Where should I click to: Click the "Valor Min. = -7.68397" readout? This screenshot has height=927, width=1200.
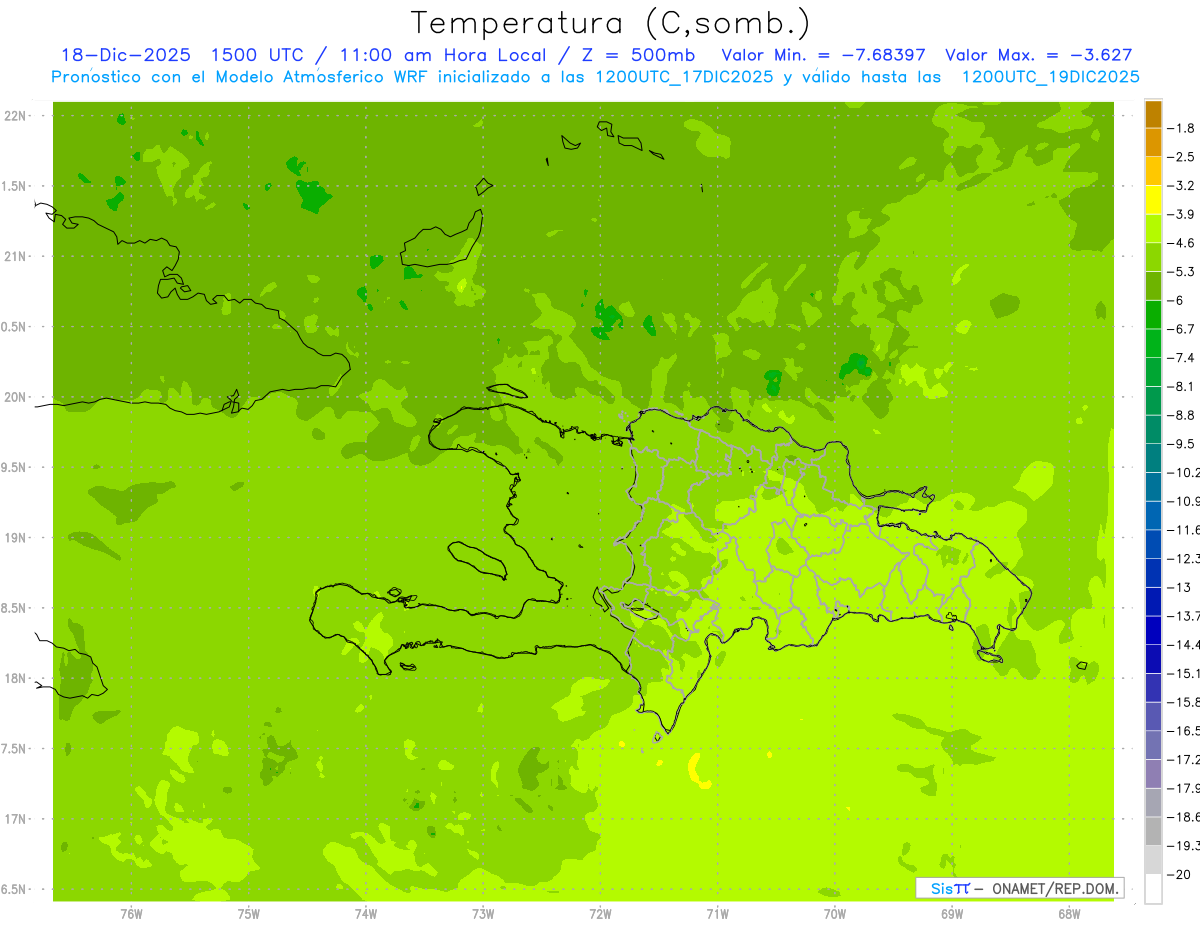(823, 55)
